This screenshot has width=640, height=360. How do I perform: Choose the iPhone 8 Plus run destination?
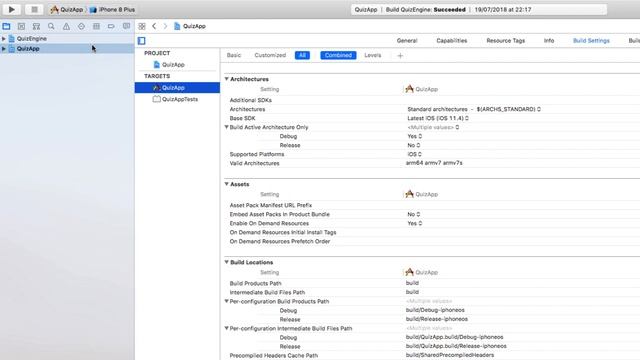[x=113, y=9]
